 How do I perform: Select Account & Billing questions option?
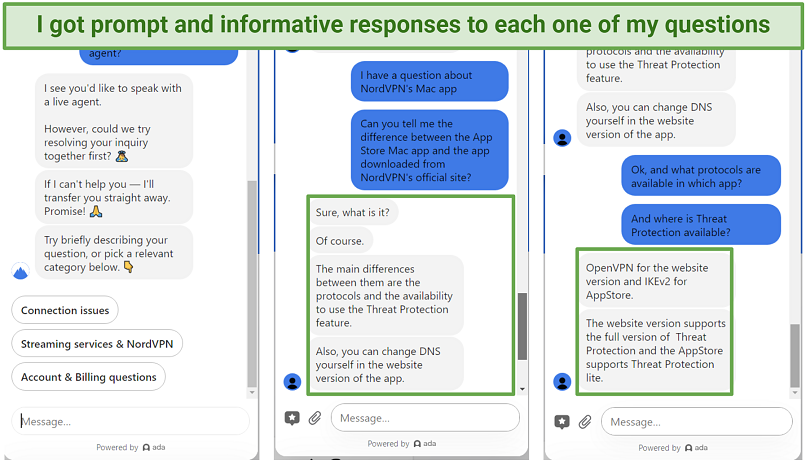click(x=88, y=377)
